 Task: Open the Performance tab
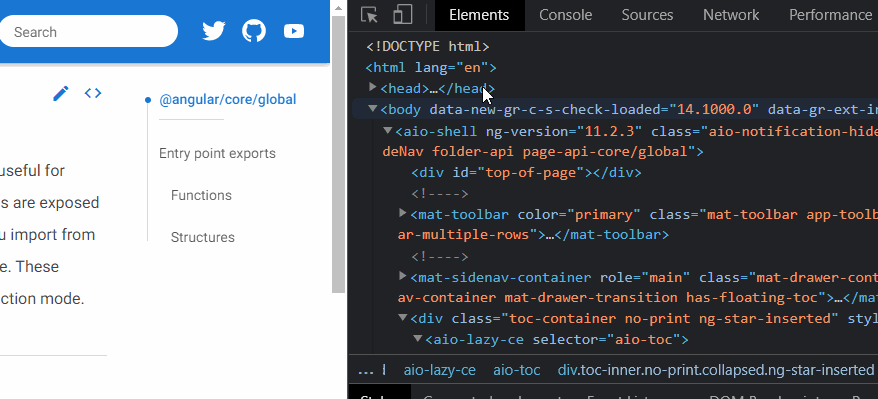pos(830,15)
